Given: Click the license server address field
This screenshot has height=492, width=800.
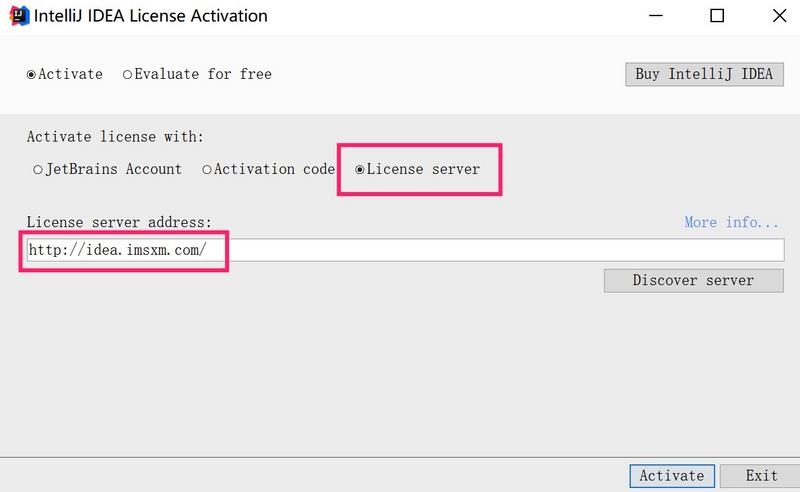Looking at the screenshot, I should [x=406, y=250].
